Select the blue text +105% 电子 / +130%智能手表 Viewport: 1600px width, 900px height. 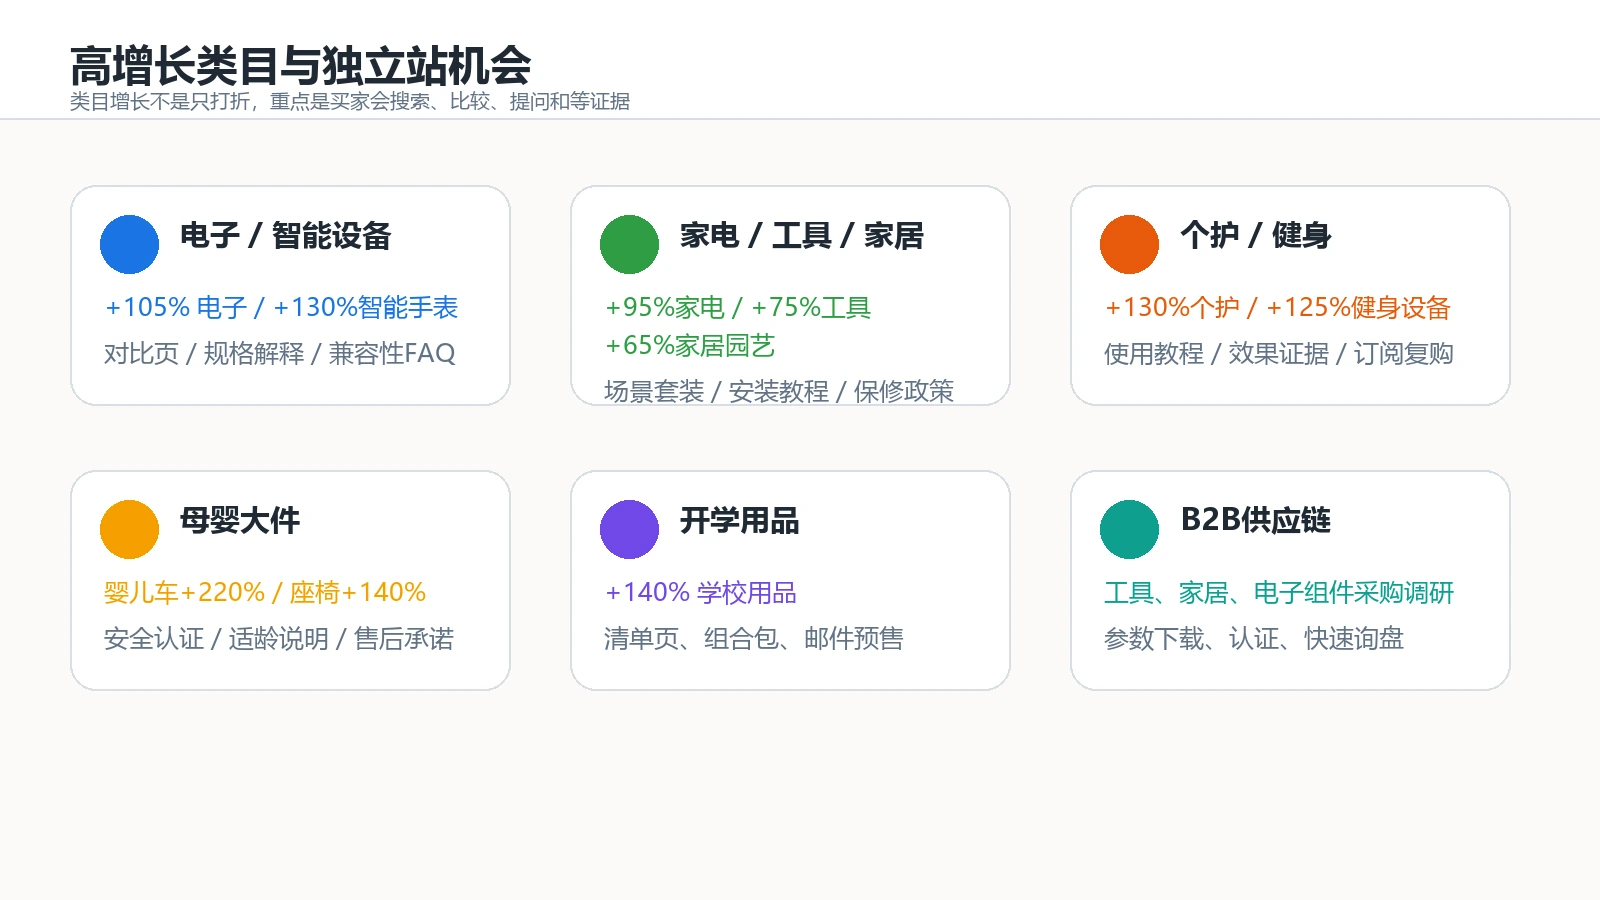(x=281, y=307)
